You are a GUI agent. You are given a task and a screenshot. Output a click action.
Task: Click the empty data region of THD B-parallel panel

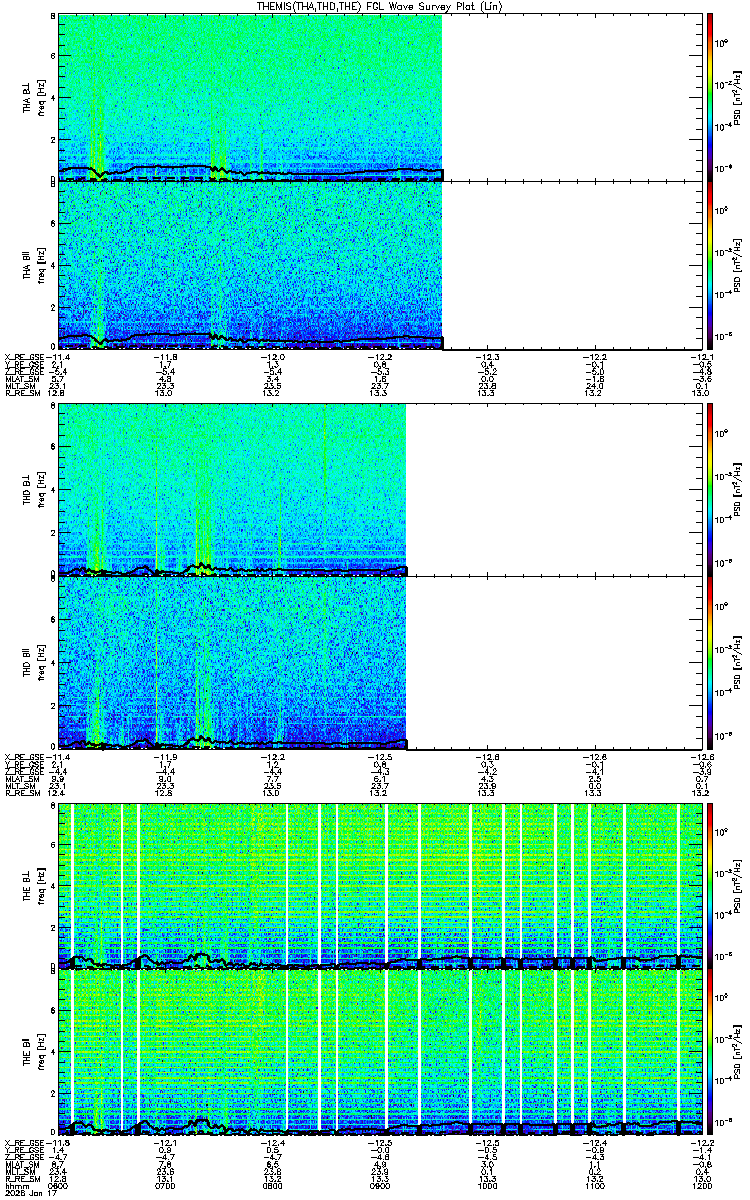(x=553, y=661)
